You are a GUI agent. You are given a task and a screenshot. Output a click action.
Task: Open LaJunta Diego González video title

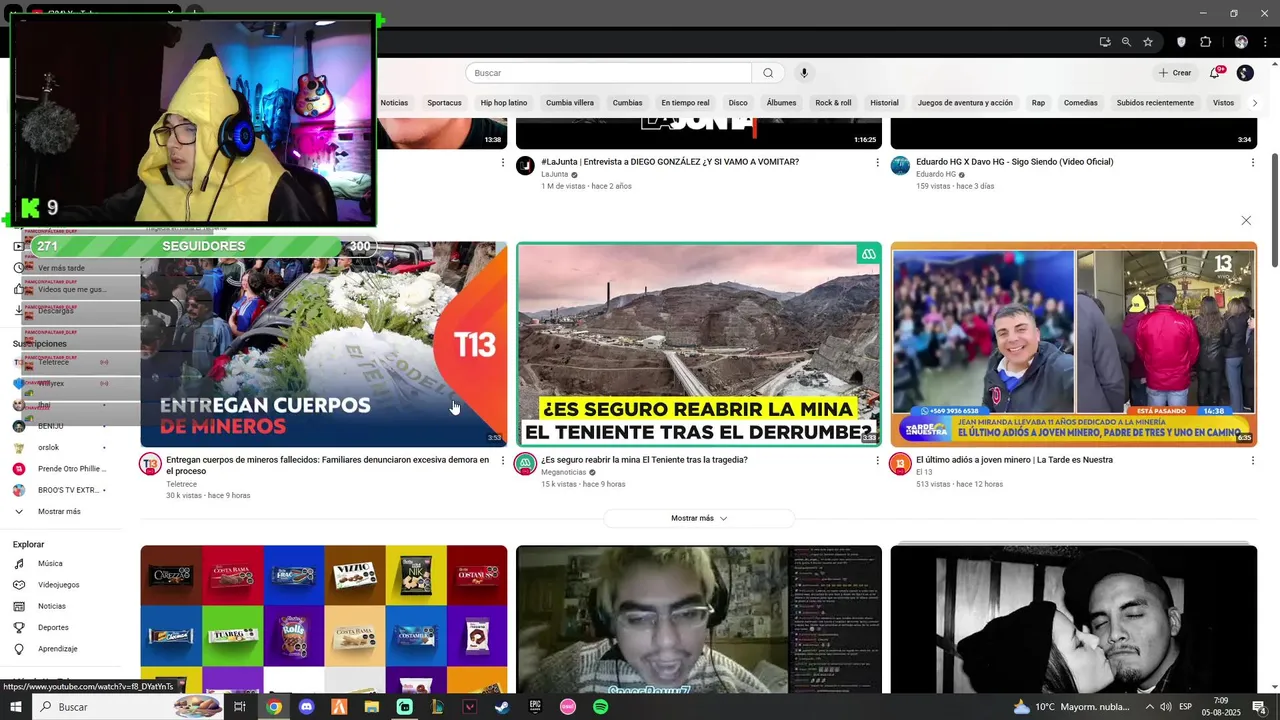click(670, 162)
